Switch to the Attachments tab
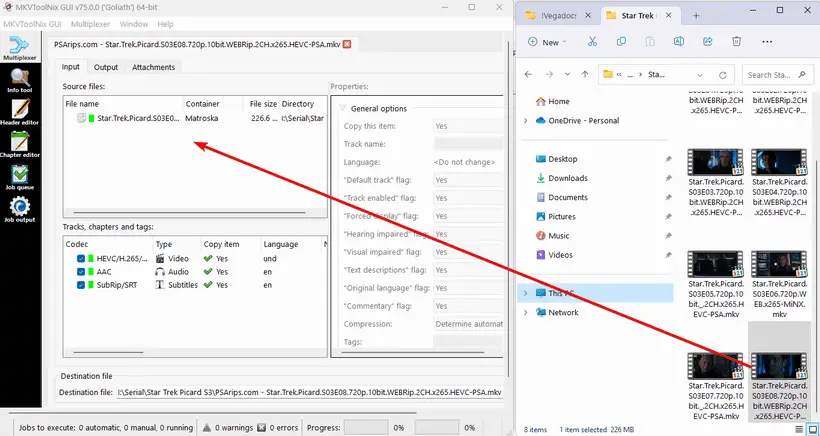 coord(153,67)
